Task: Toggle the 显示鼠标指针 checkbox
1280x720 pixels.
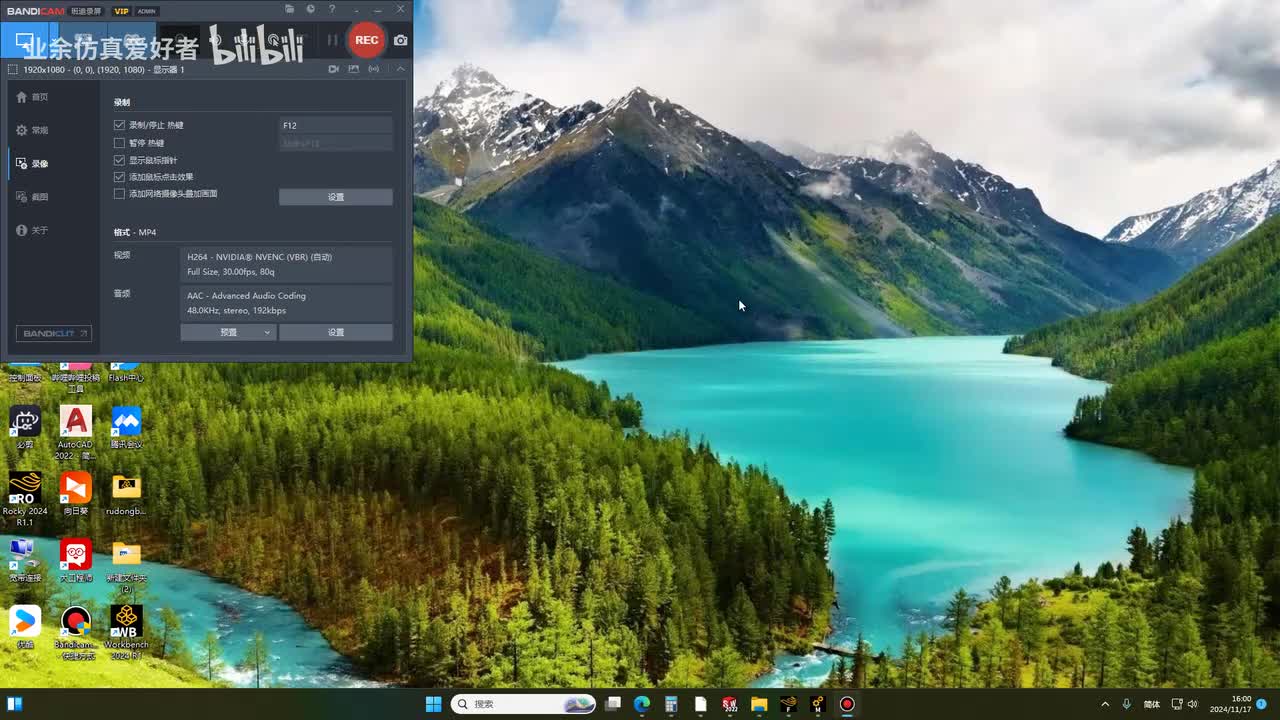Action: pyautogui.click(x=120, y=160)
